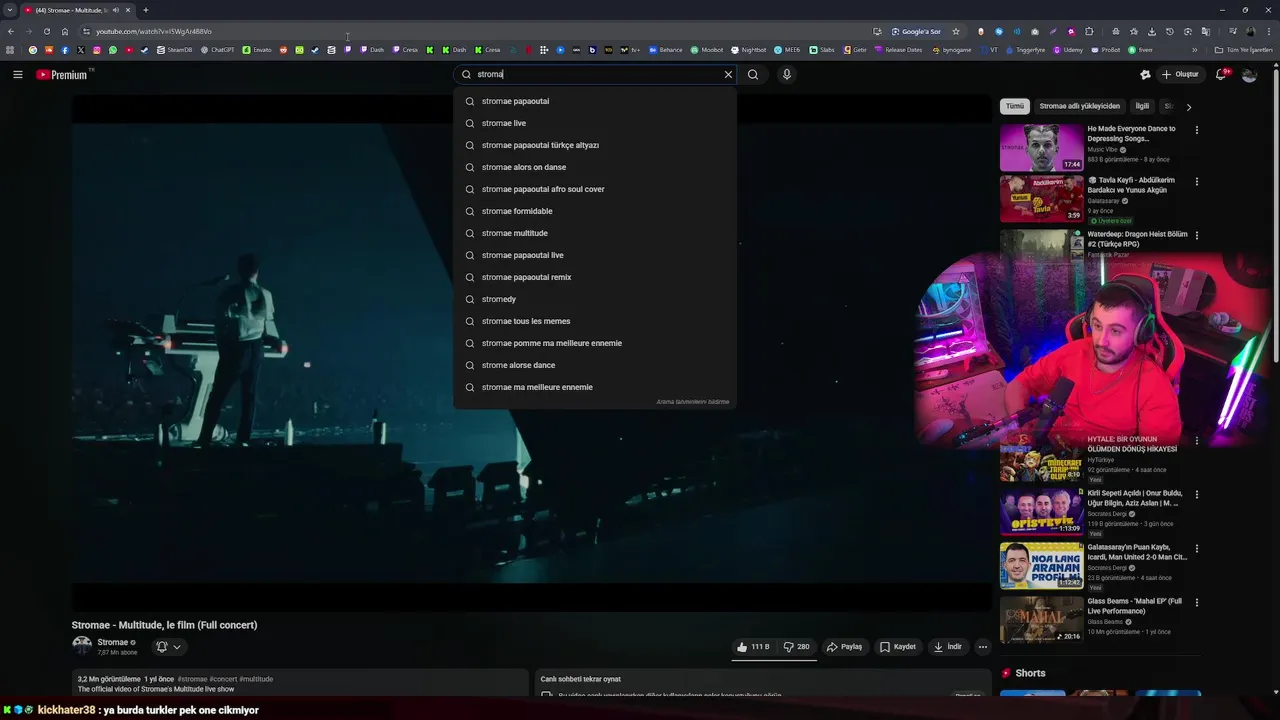Open the SteamDB bookmark

pyautogui.click(x=175, y=49)
